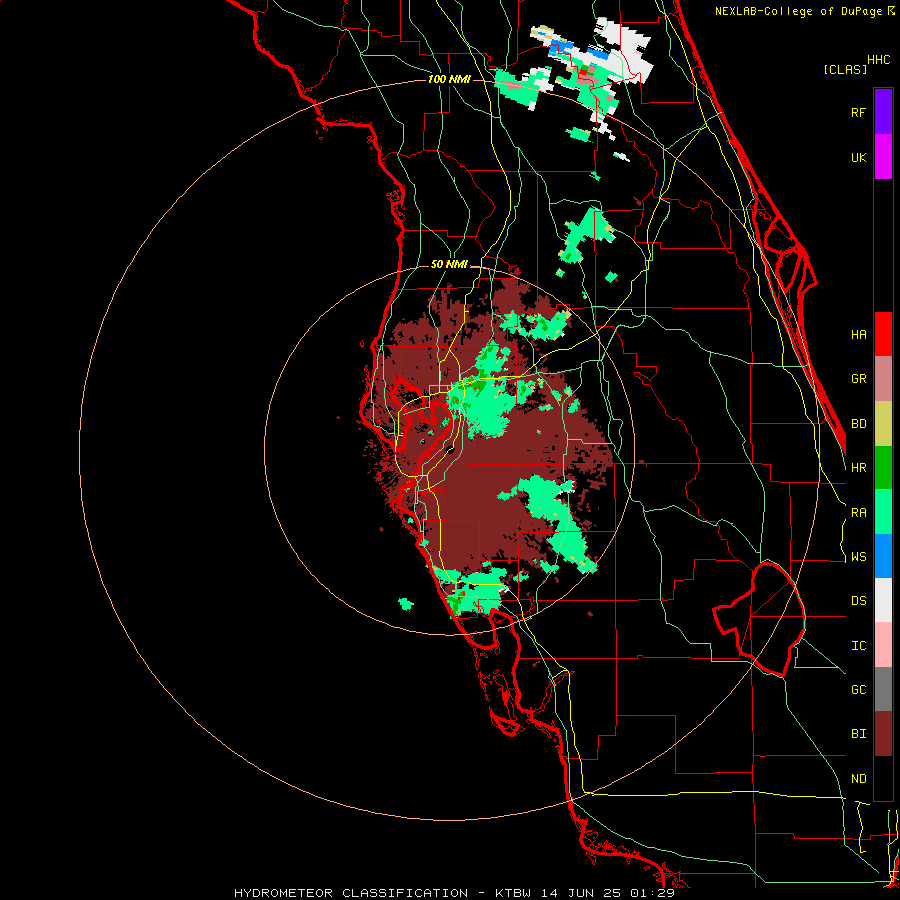Image resolution: width=900 pixels, height=900 pixels.
Task: Click the mint green RA legend swatch
Action: click(883, 512)
